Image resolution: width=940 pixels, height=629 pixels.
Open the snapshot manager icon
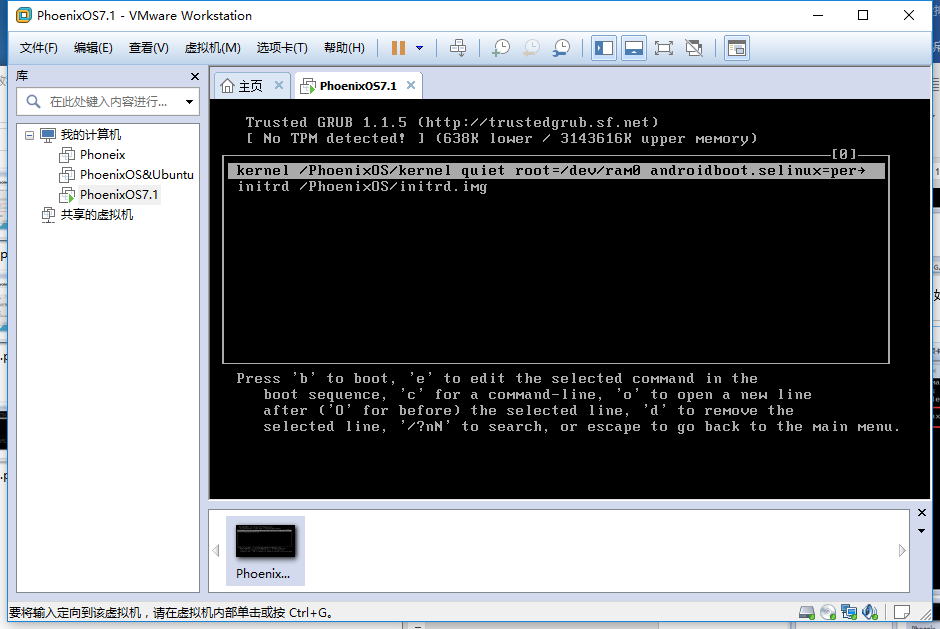coord(561,48)
